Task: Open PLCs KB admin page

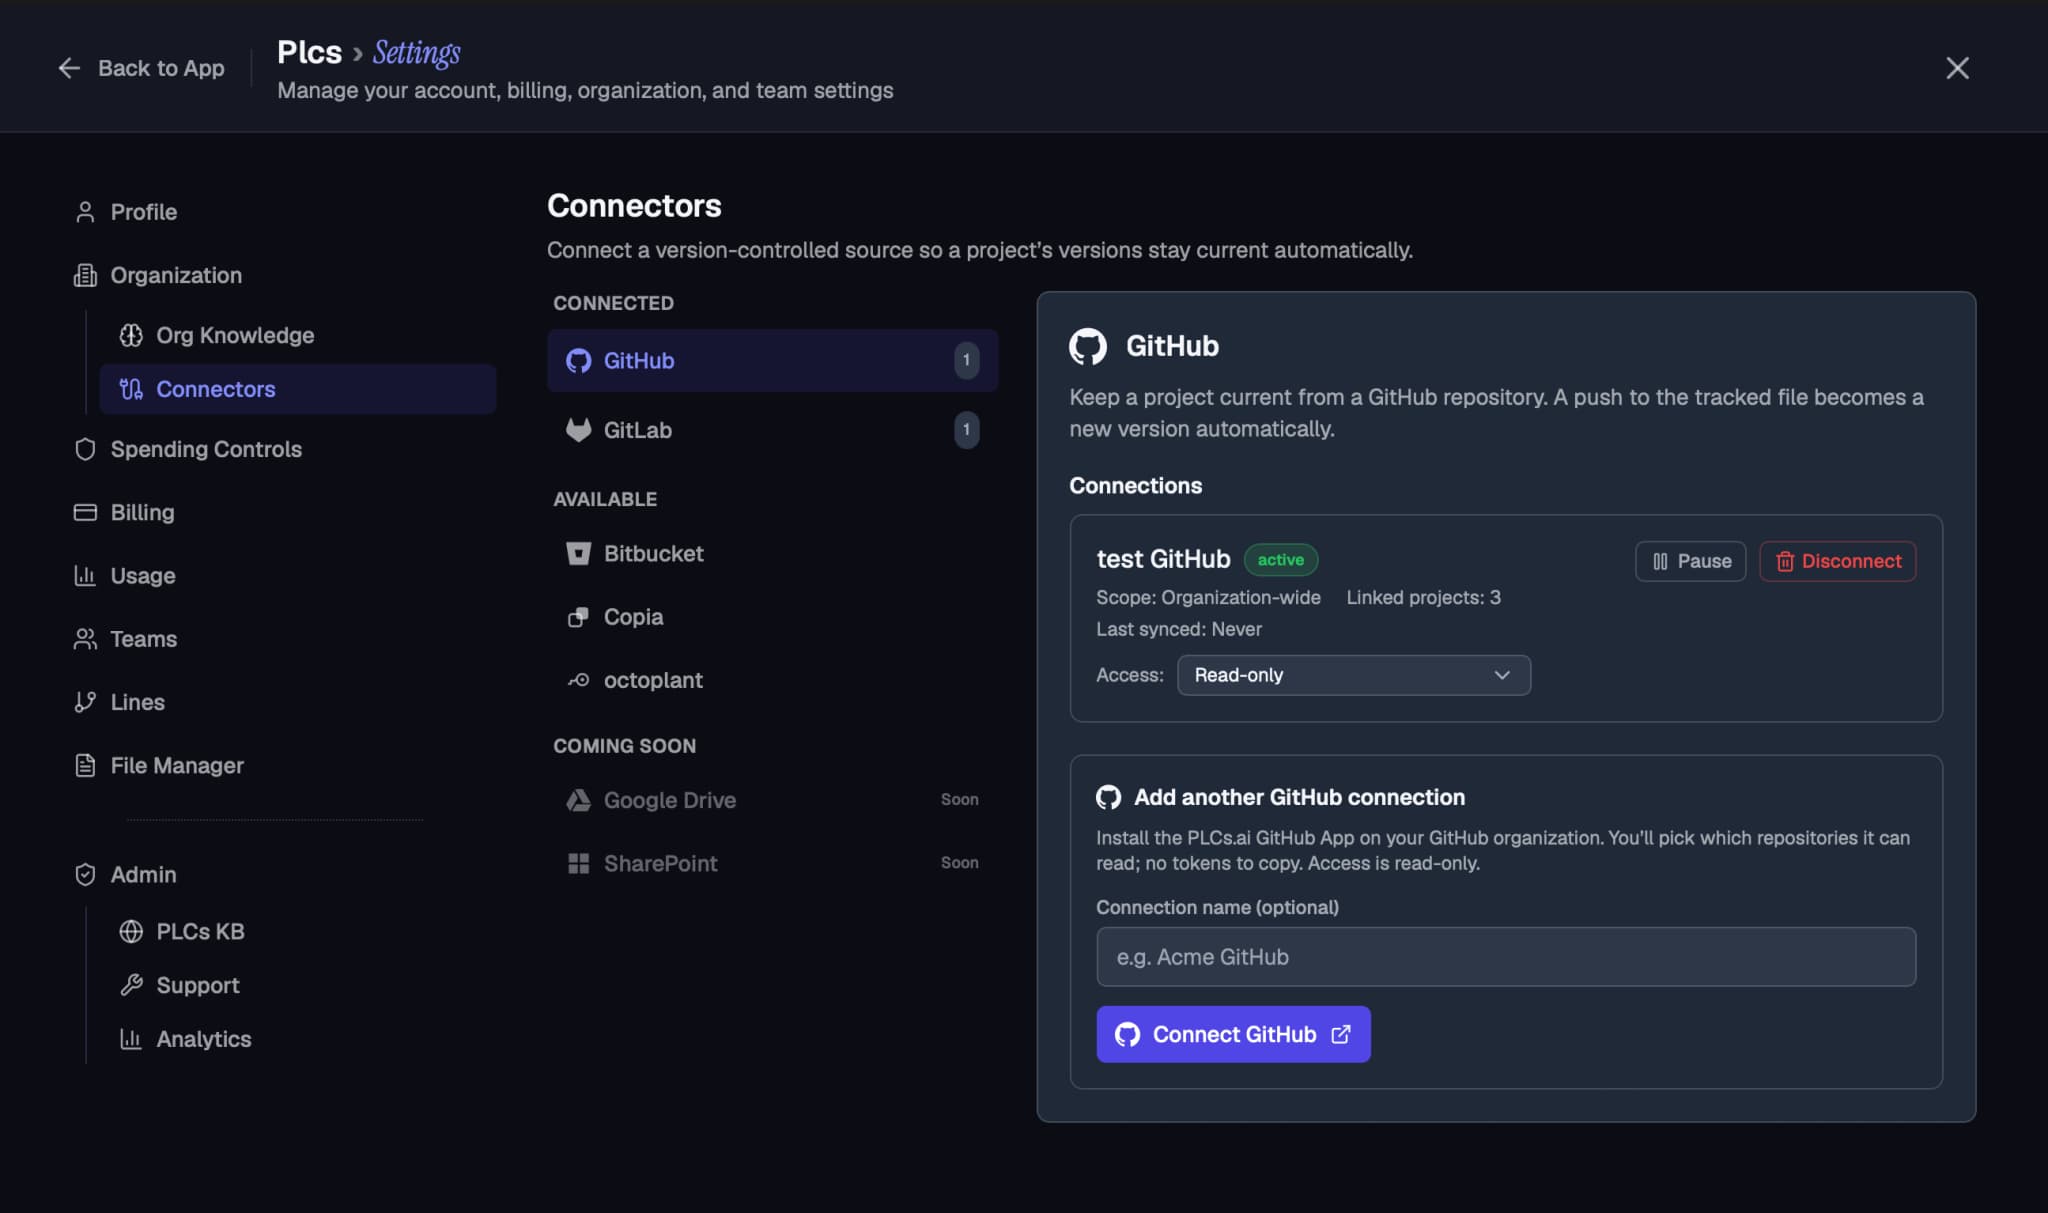Action: pos(200,931)
